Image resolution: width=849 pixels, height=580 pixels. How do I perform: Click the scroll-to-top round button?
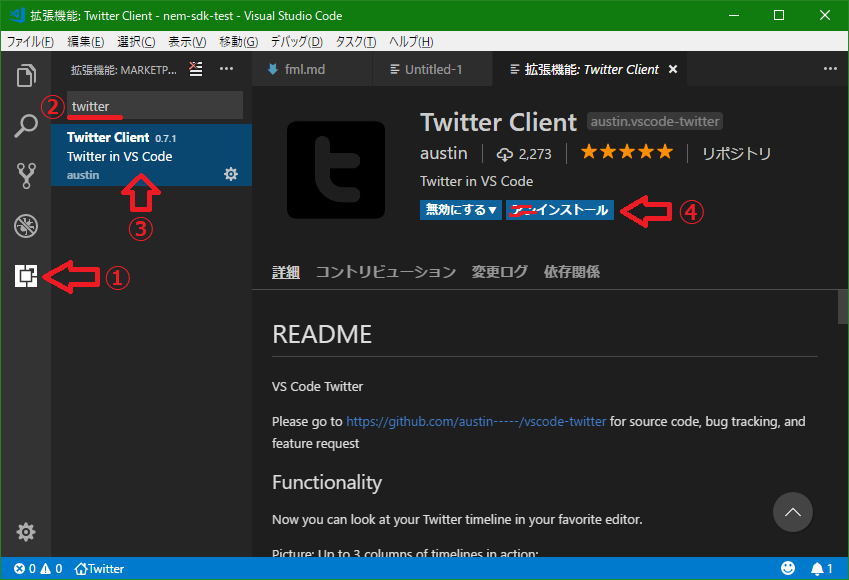point(792,512)
